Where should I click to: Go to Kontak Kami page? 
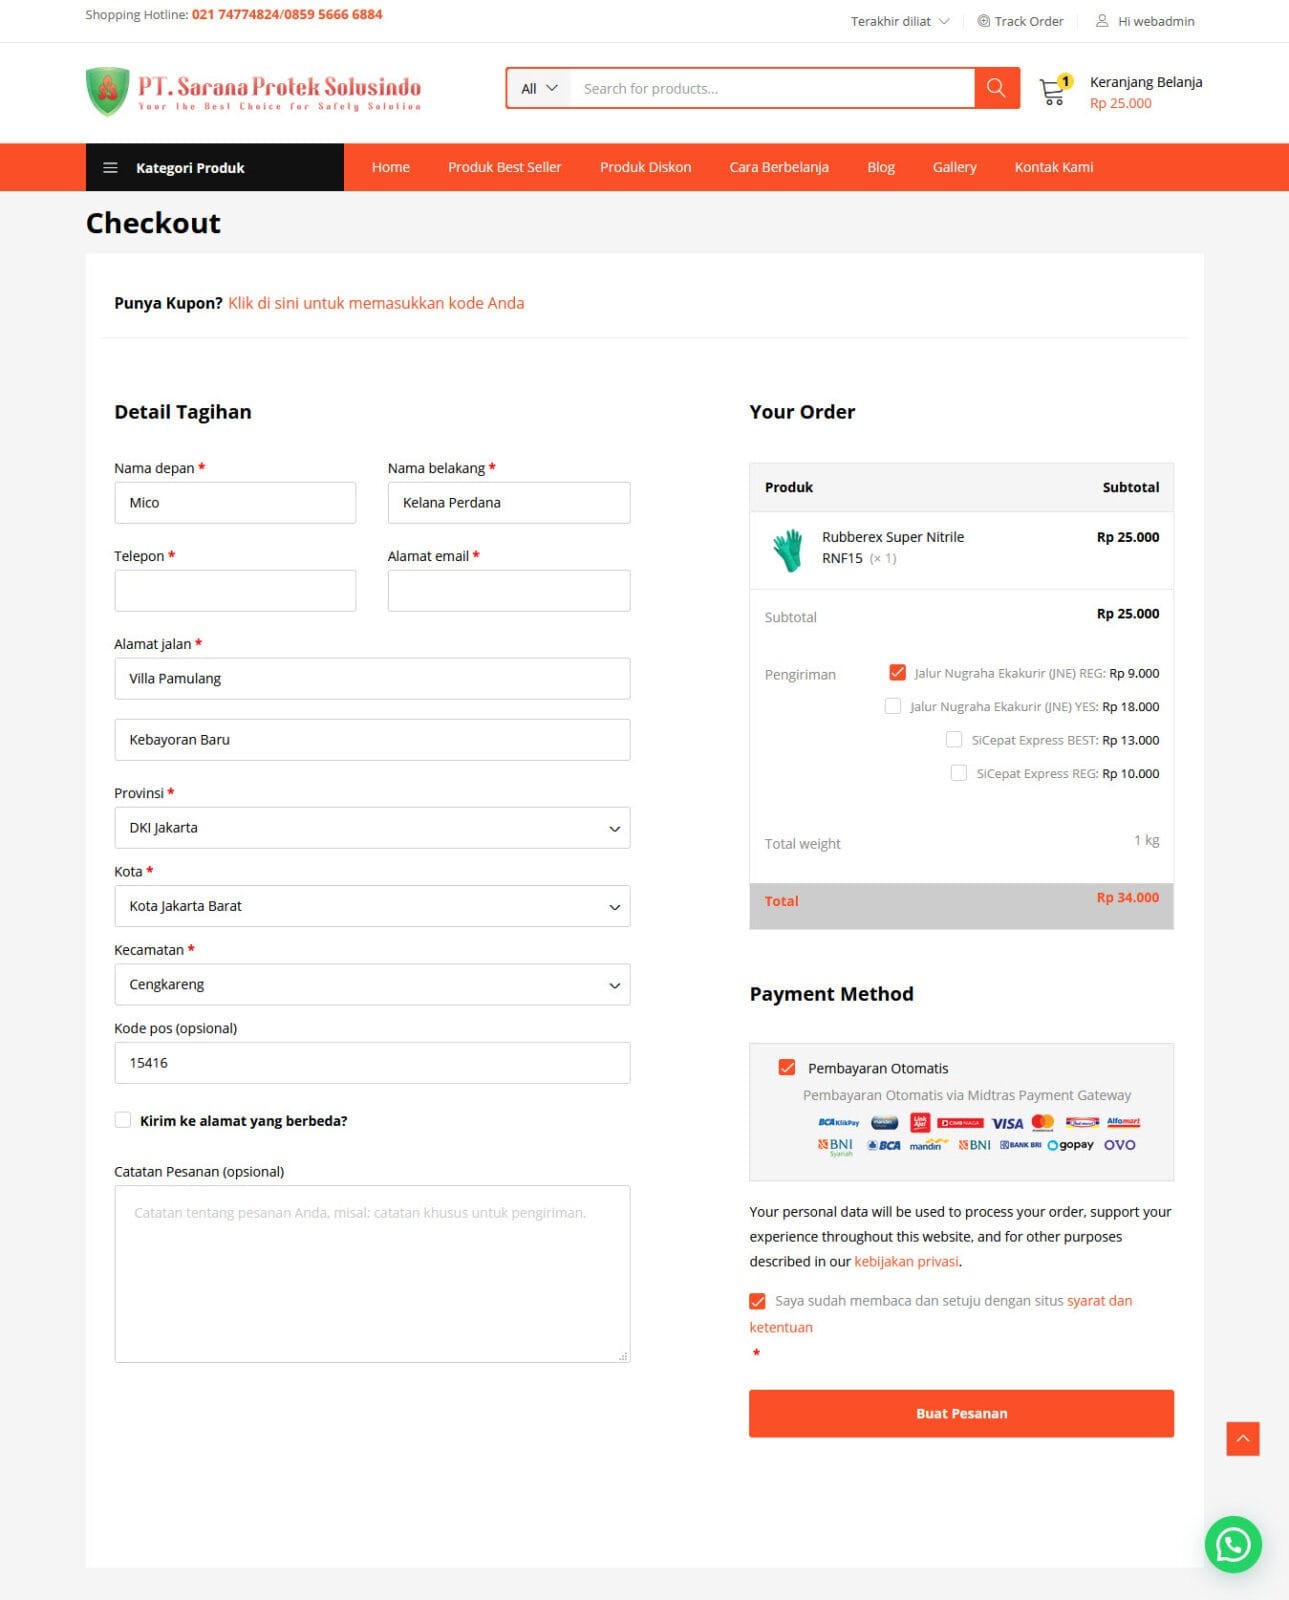(x=1053, y=167)
